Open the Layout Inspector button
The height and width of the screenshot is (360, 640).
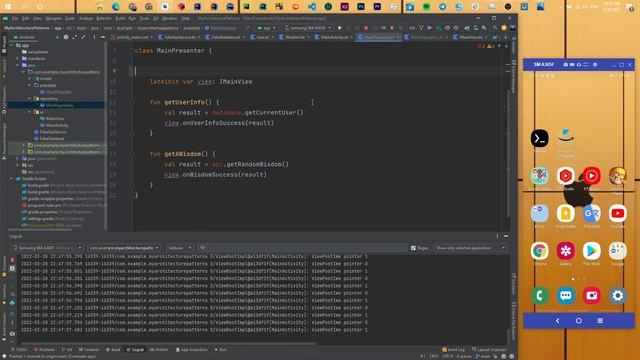point(489,350)
